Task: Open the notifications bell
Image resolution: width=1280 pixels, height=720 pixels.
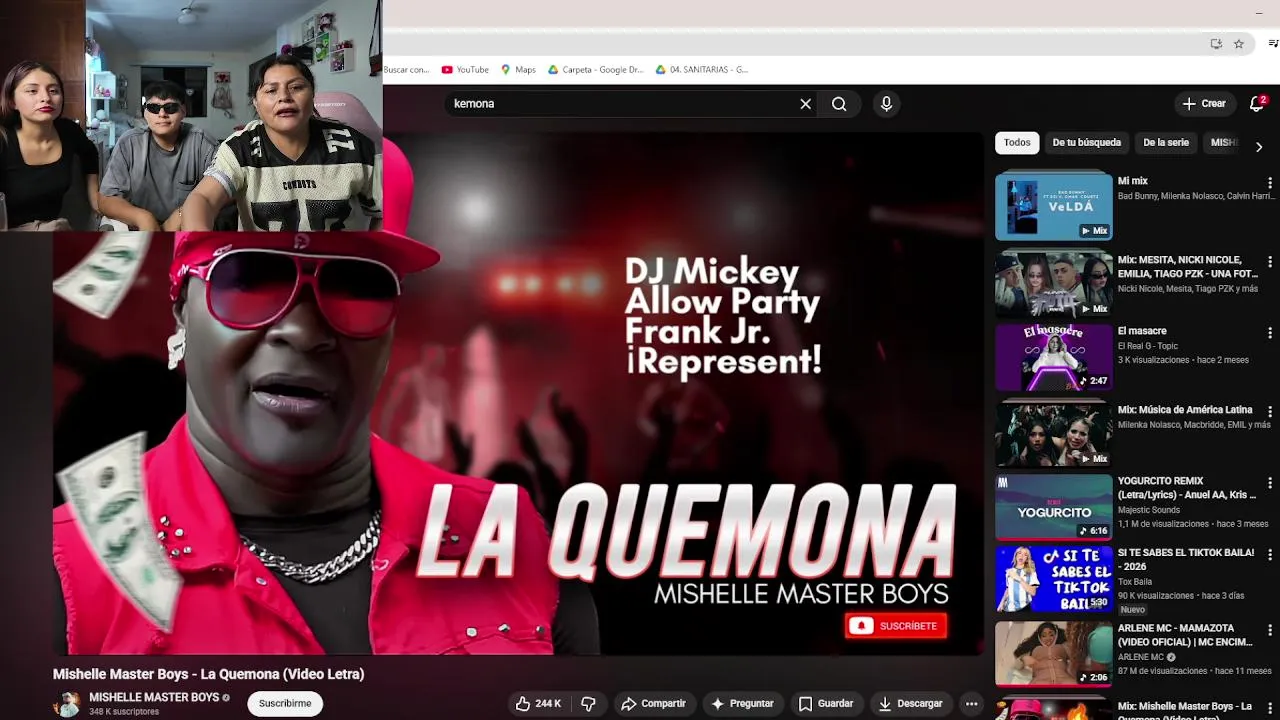Action: pyautogui.click(x=1257, y=104)
